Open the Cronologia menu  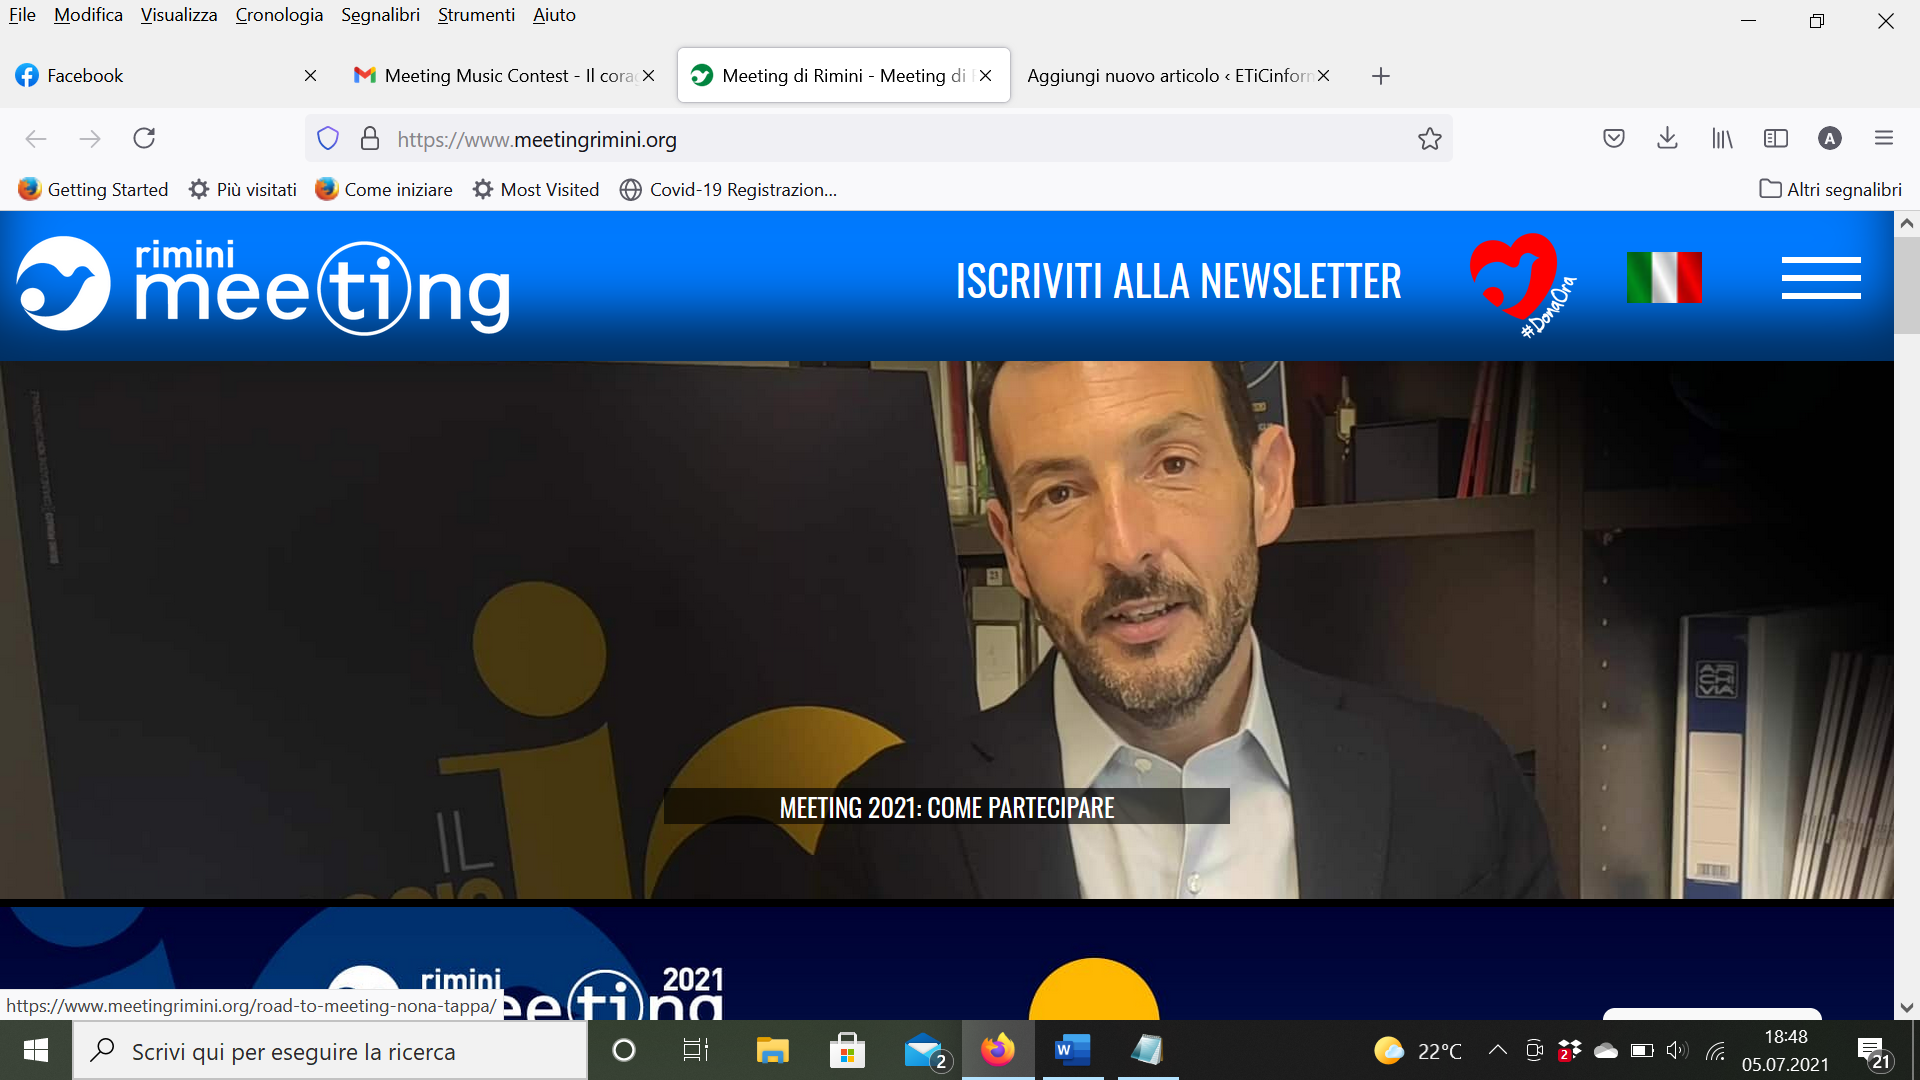(279, 15)
